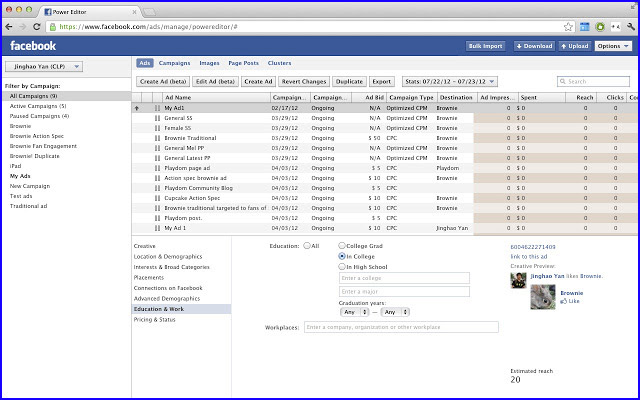This screenshot has width=640, height=400.
Task: Open the browser wrench menu
Action: 631,27
